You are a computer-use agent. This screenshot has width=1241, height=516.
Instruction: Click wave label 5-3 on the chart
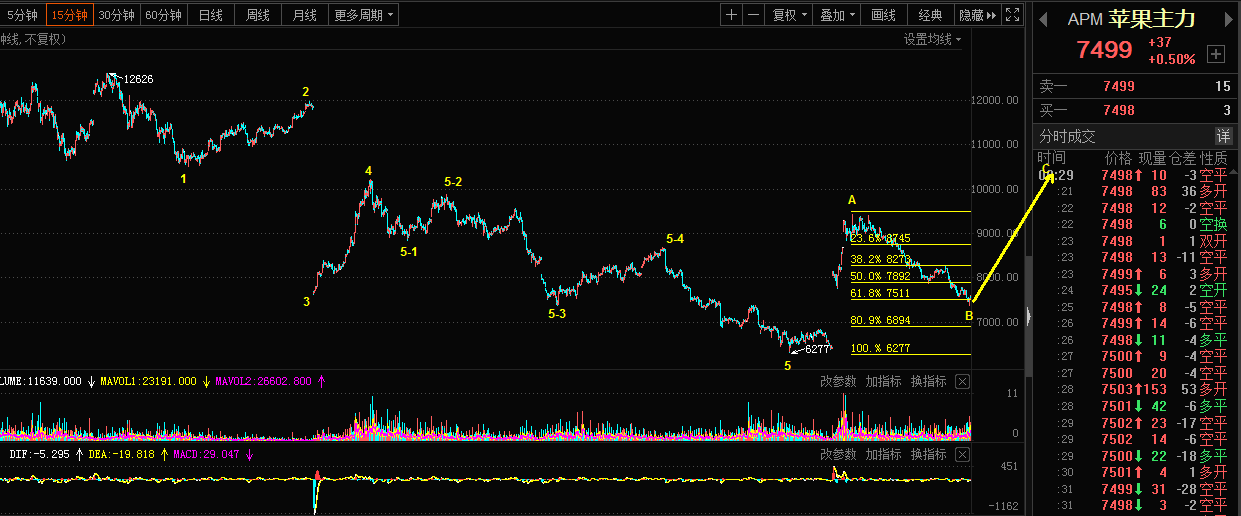tap(557, 314)
